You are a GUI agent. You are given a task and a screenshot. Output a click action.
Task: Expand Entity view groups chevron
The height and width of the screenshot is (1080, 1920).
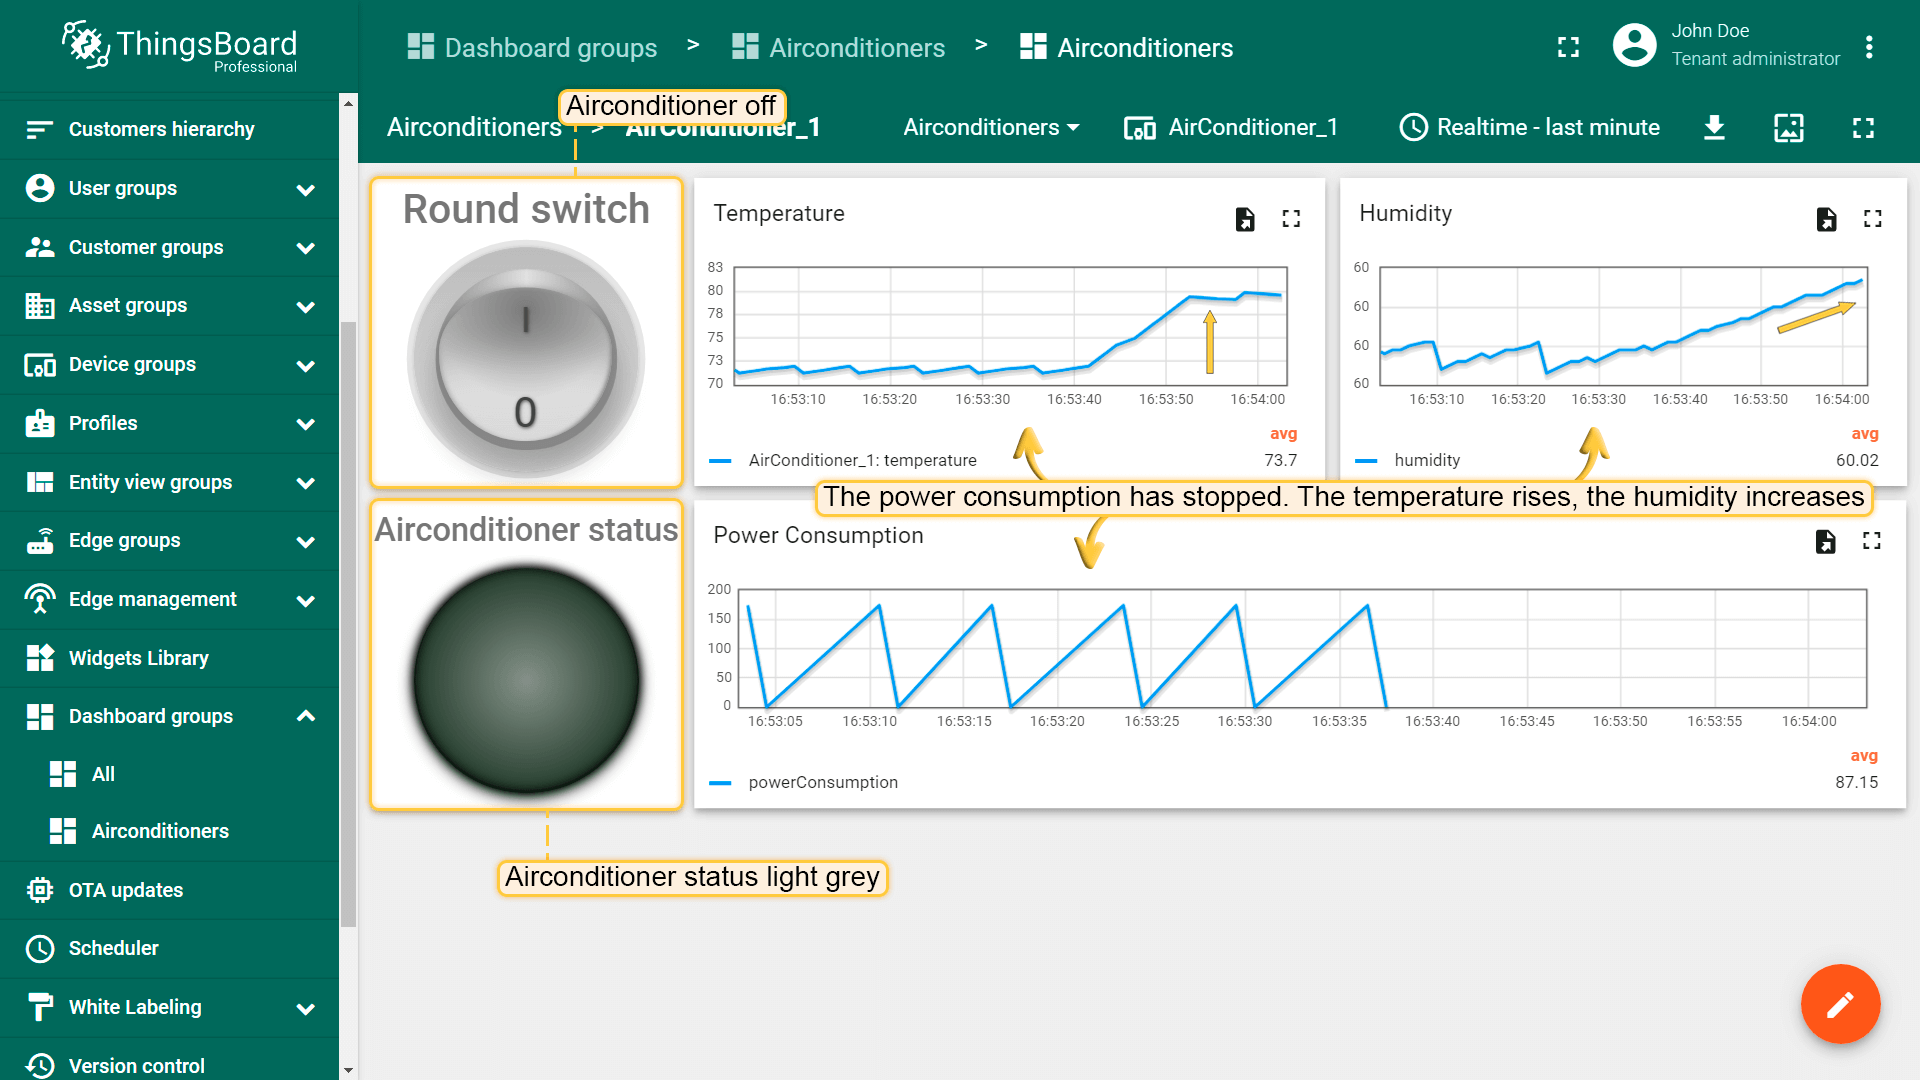[306, 482]
